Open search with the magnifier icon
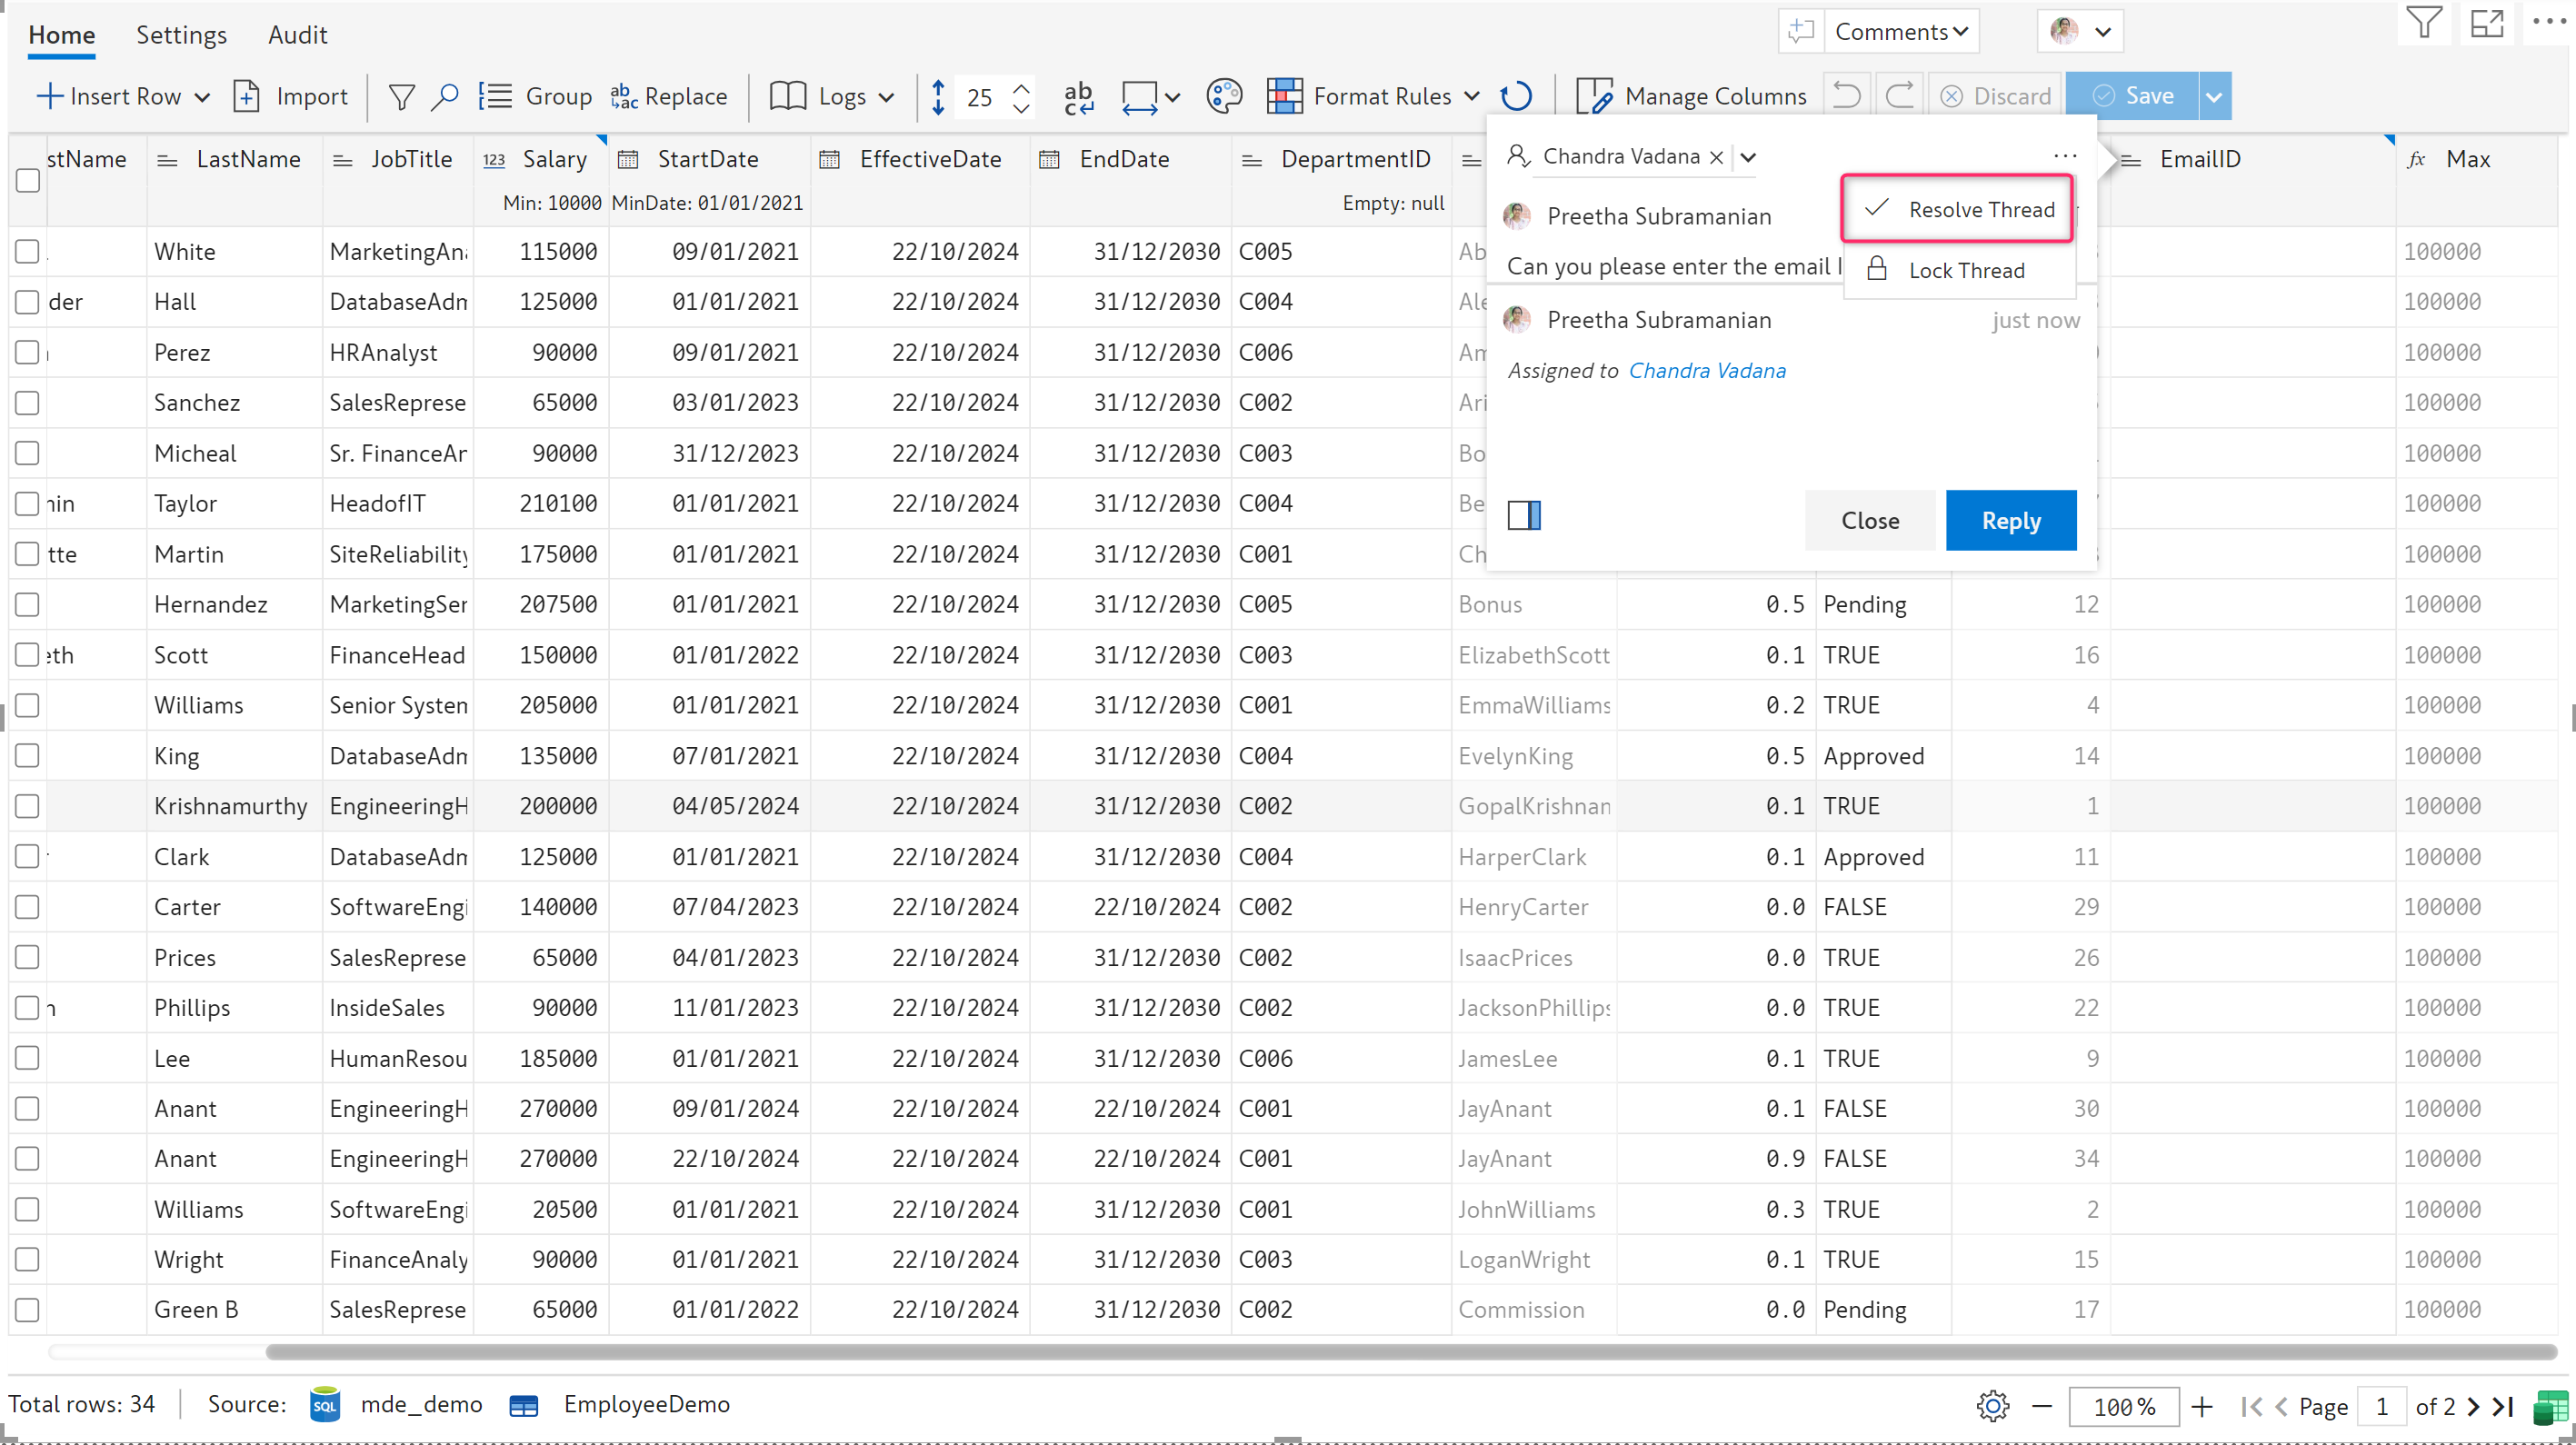This screenshot has height=1445, width=2576. click(445, 97)
